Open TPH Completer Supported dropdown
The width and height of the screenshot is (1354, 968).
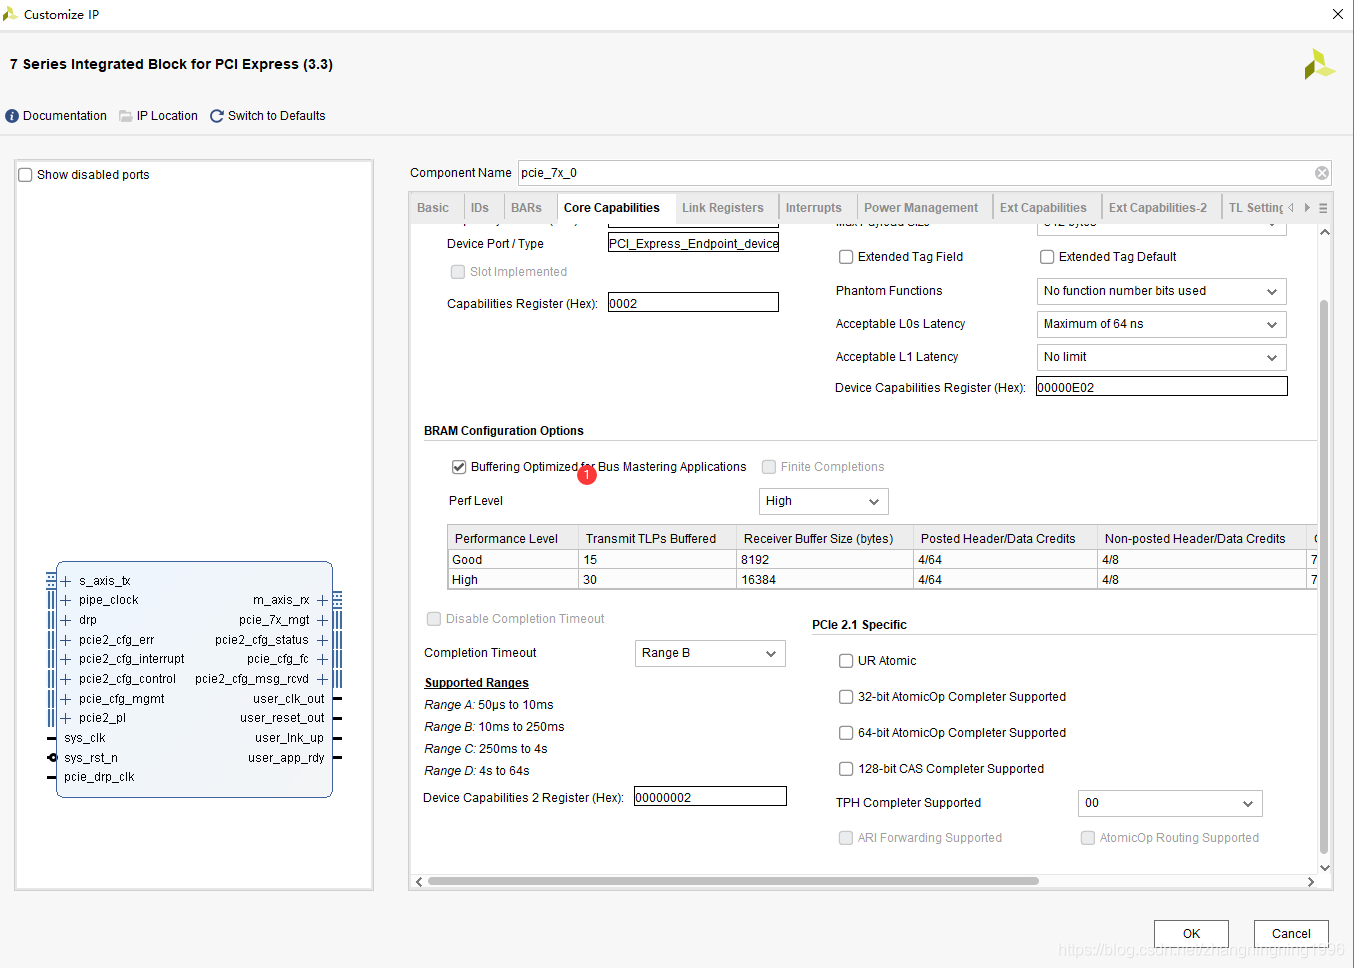1170,803
